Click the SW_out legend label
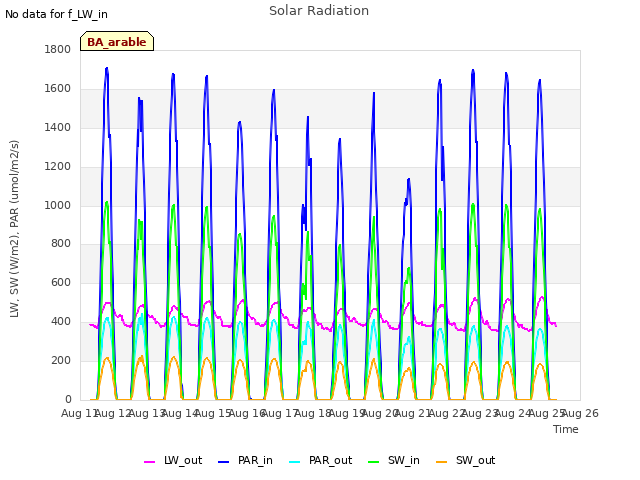The width and height of the screenshot is (640, 480). tap(476, 461)
